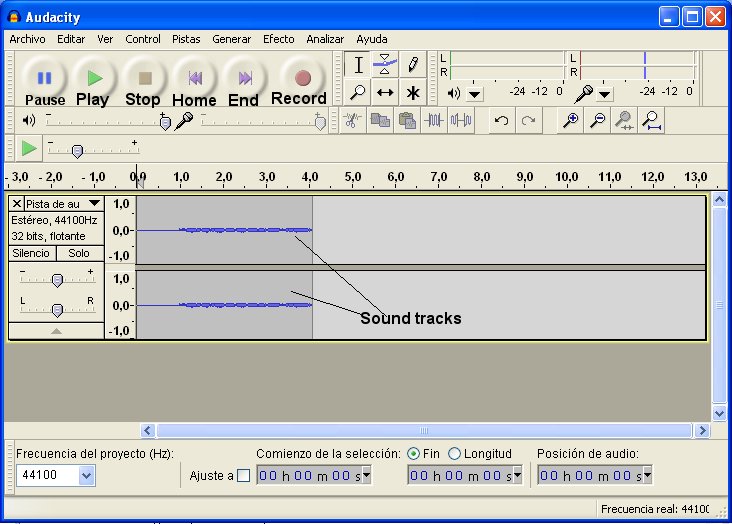732x524 pixels.
Task: Click the Fit selection in window icon
Action: (x=624, y=120)
